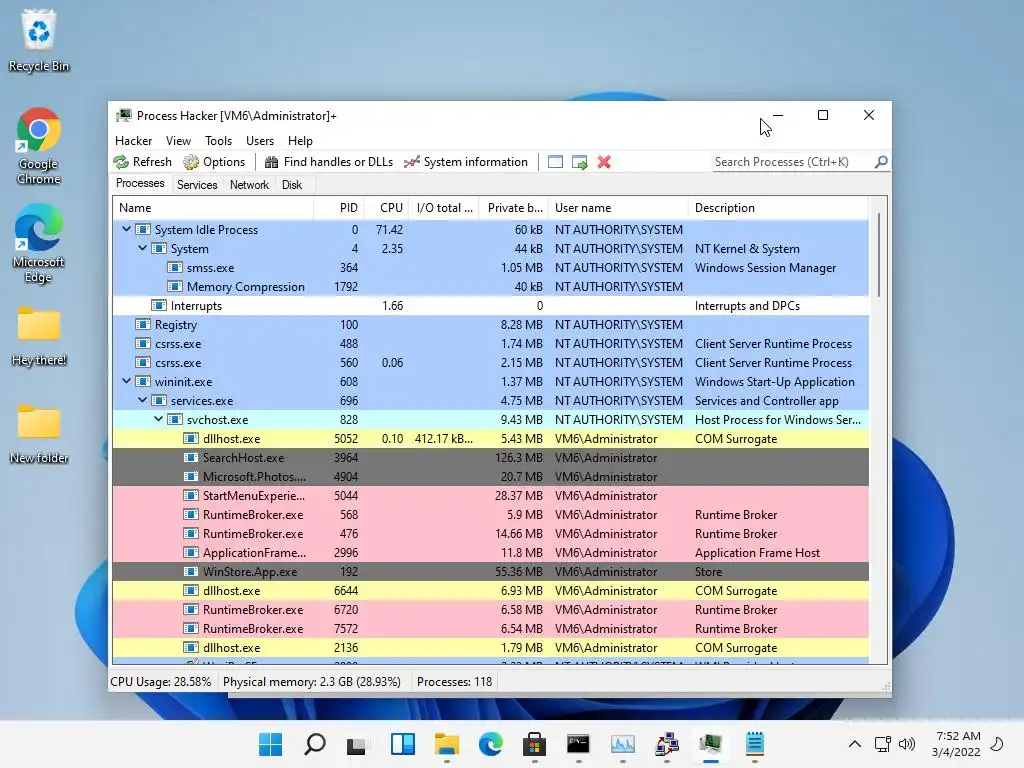Image resolution: width=1024 pixels, height=768 pixels.
Task: Select the Interrupts row
Action: click(x=490, y=306)
